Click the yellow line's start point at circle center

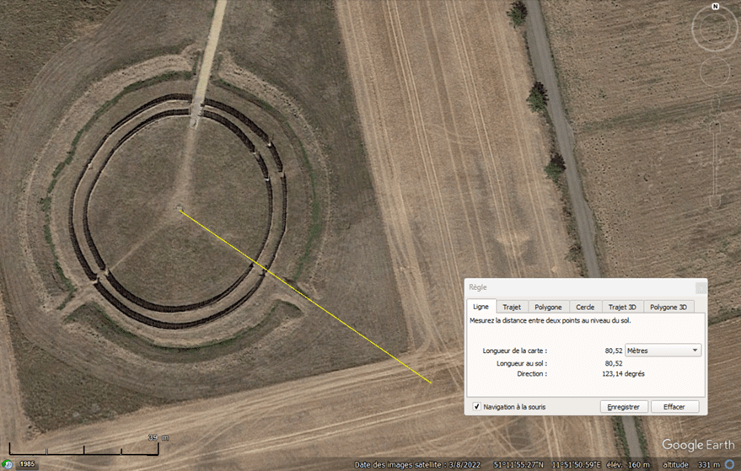coord(180,210)
